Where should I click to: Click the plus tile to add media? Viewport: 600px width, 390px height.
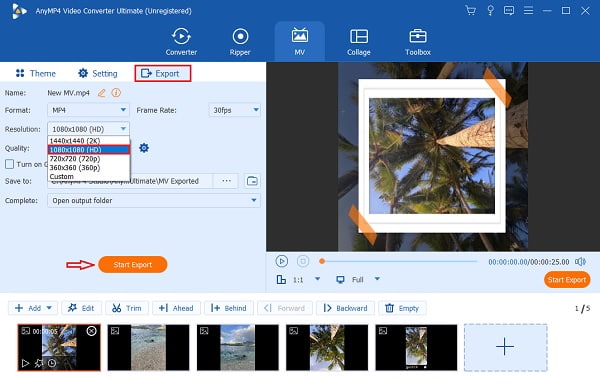[505, 348]
